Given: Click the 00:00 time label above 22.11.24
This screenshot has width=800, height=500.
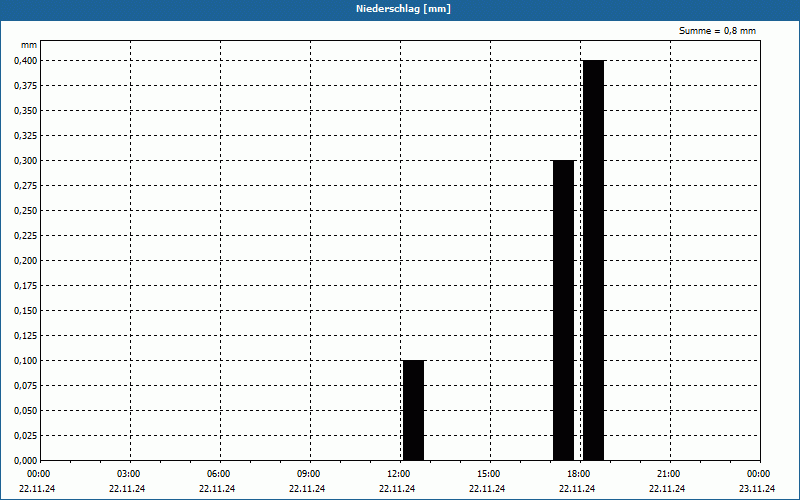Looking at the screenshot, I should point(38,474).
